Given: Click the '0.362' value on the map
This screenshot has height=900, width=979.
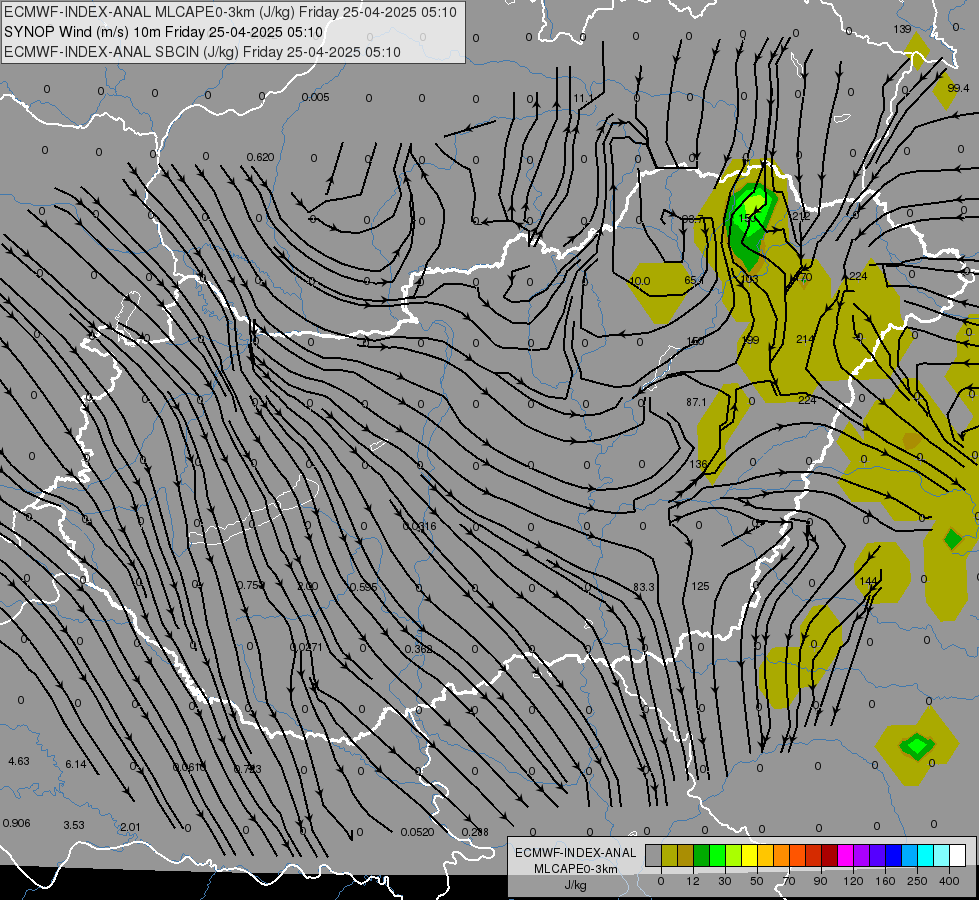Looking at the screenshot, I should (x=418, y=649).
